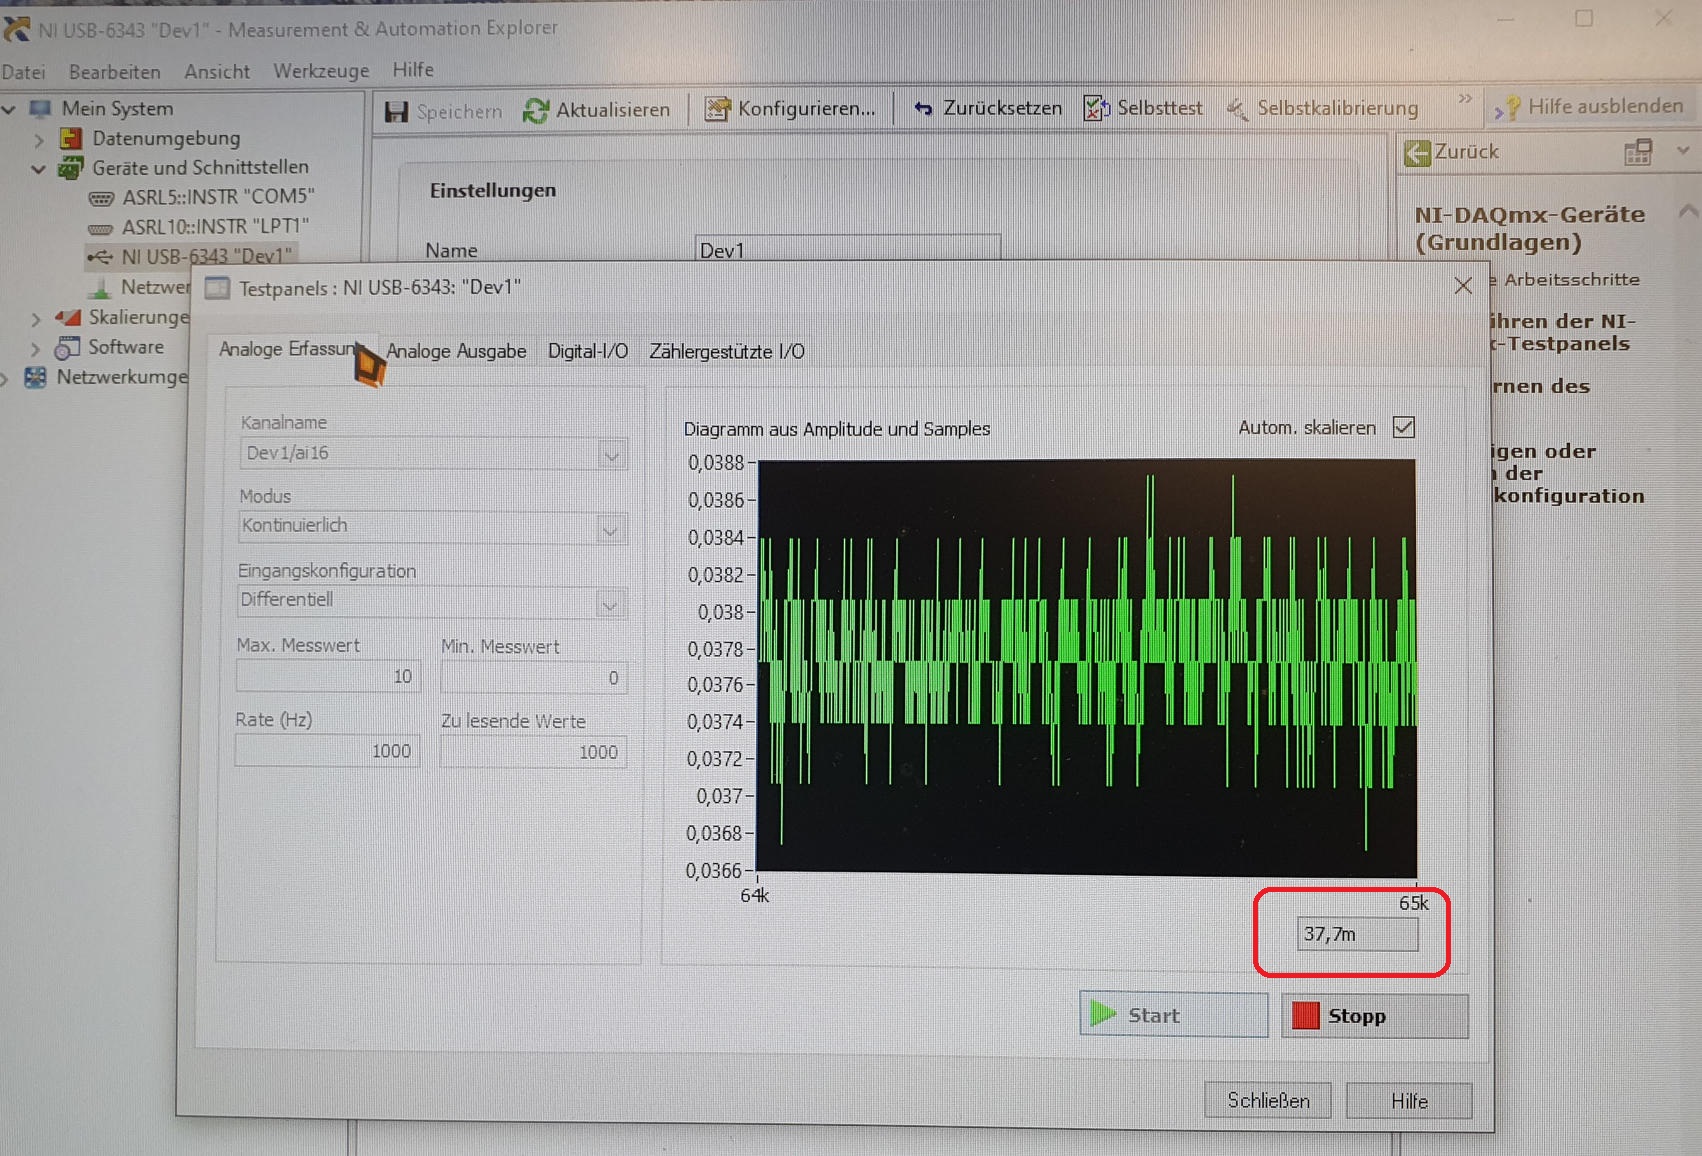Close the Testpanels dialog
Viewport: 1702px width, 1156px height.
point(1463,286)
